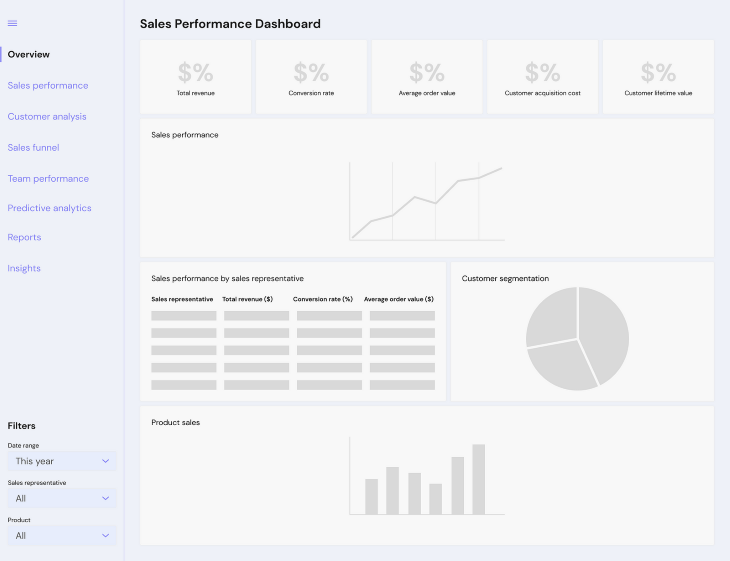
Task: Click the Sales representative column header
Action: coord(182,299)
